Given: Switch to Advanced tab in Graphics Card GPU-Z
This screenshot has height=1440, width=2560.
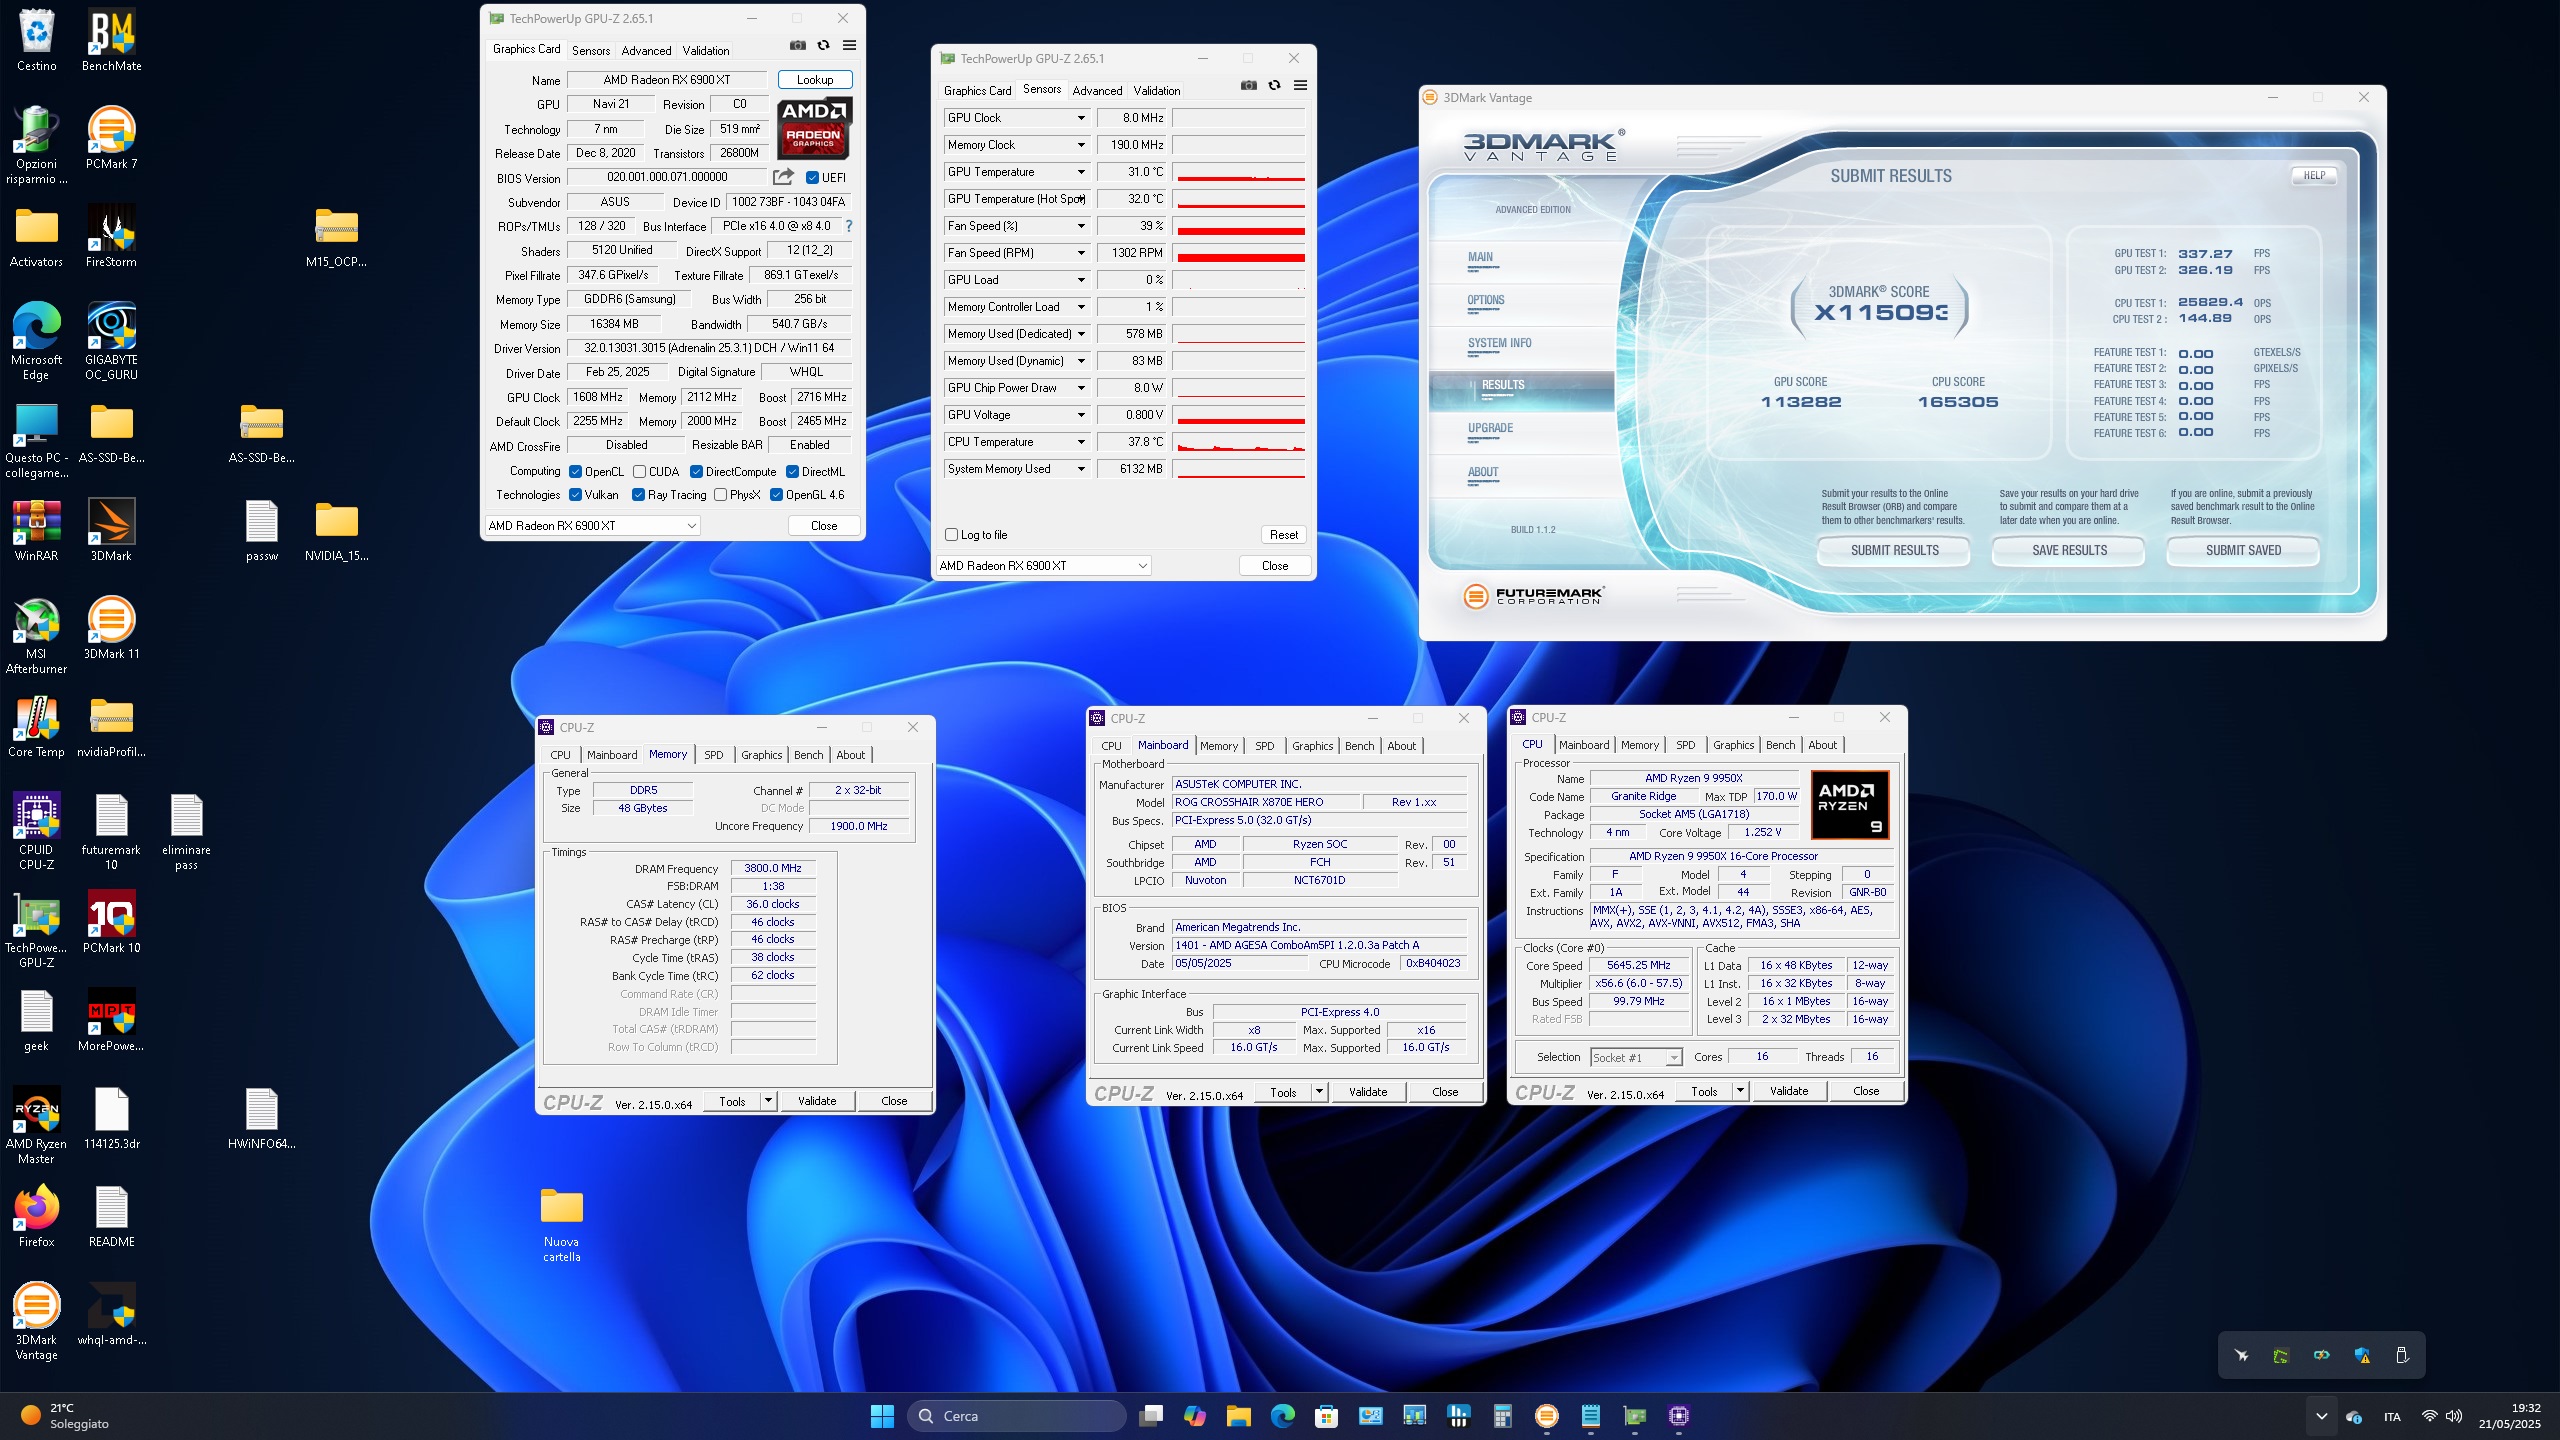Looking at the screenshot, I should click(x=646, y=51).
